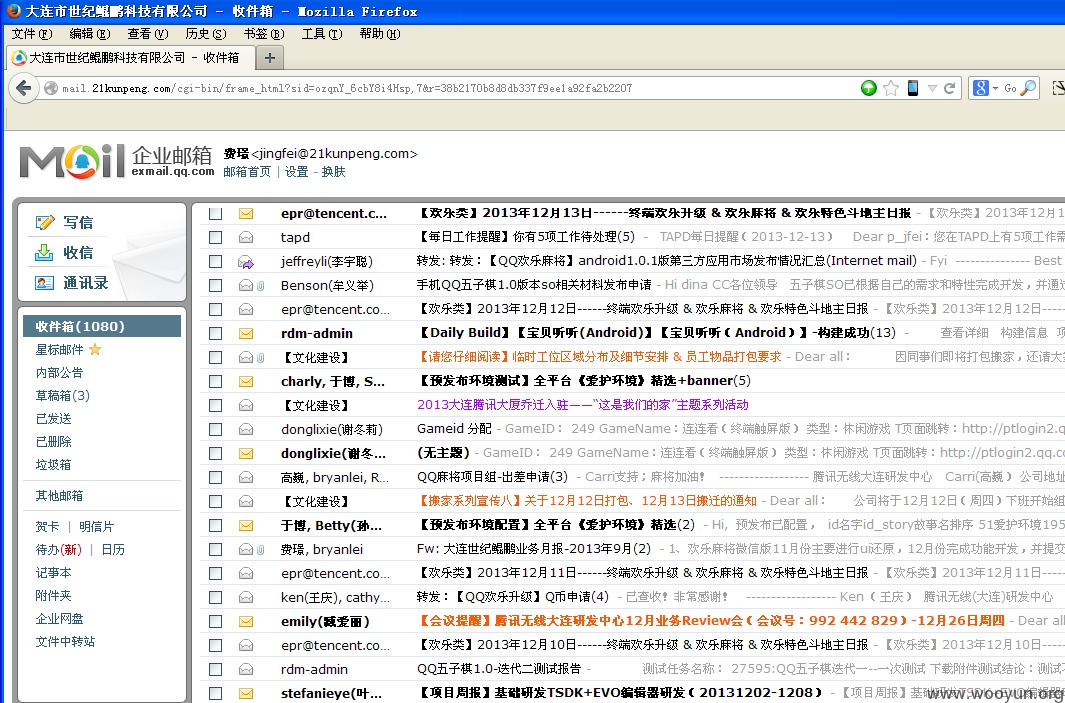This screenshot has width=1065, height=703.
Task: Click the green plus icon in address bar
Action: (x=869, y=88)
